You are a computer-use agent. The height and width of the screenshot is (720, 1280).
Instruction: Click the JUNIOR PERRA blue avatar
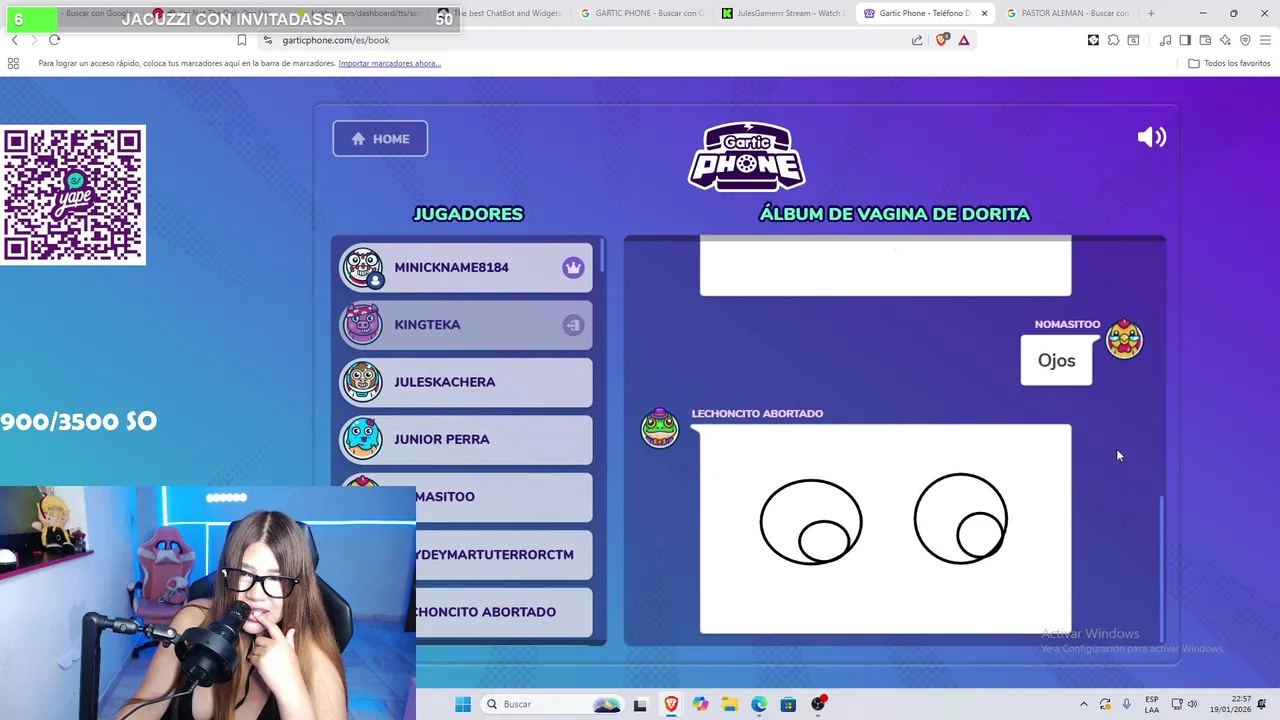pos(362,438)
